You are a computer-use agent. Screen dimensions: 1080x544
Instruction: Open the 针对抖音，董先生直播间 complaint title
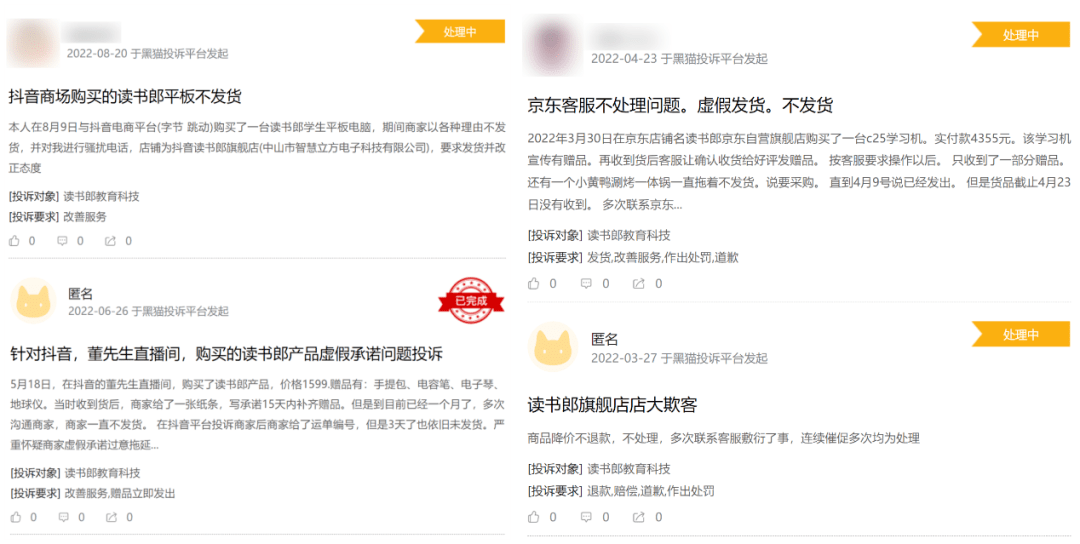point(226,354)
